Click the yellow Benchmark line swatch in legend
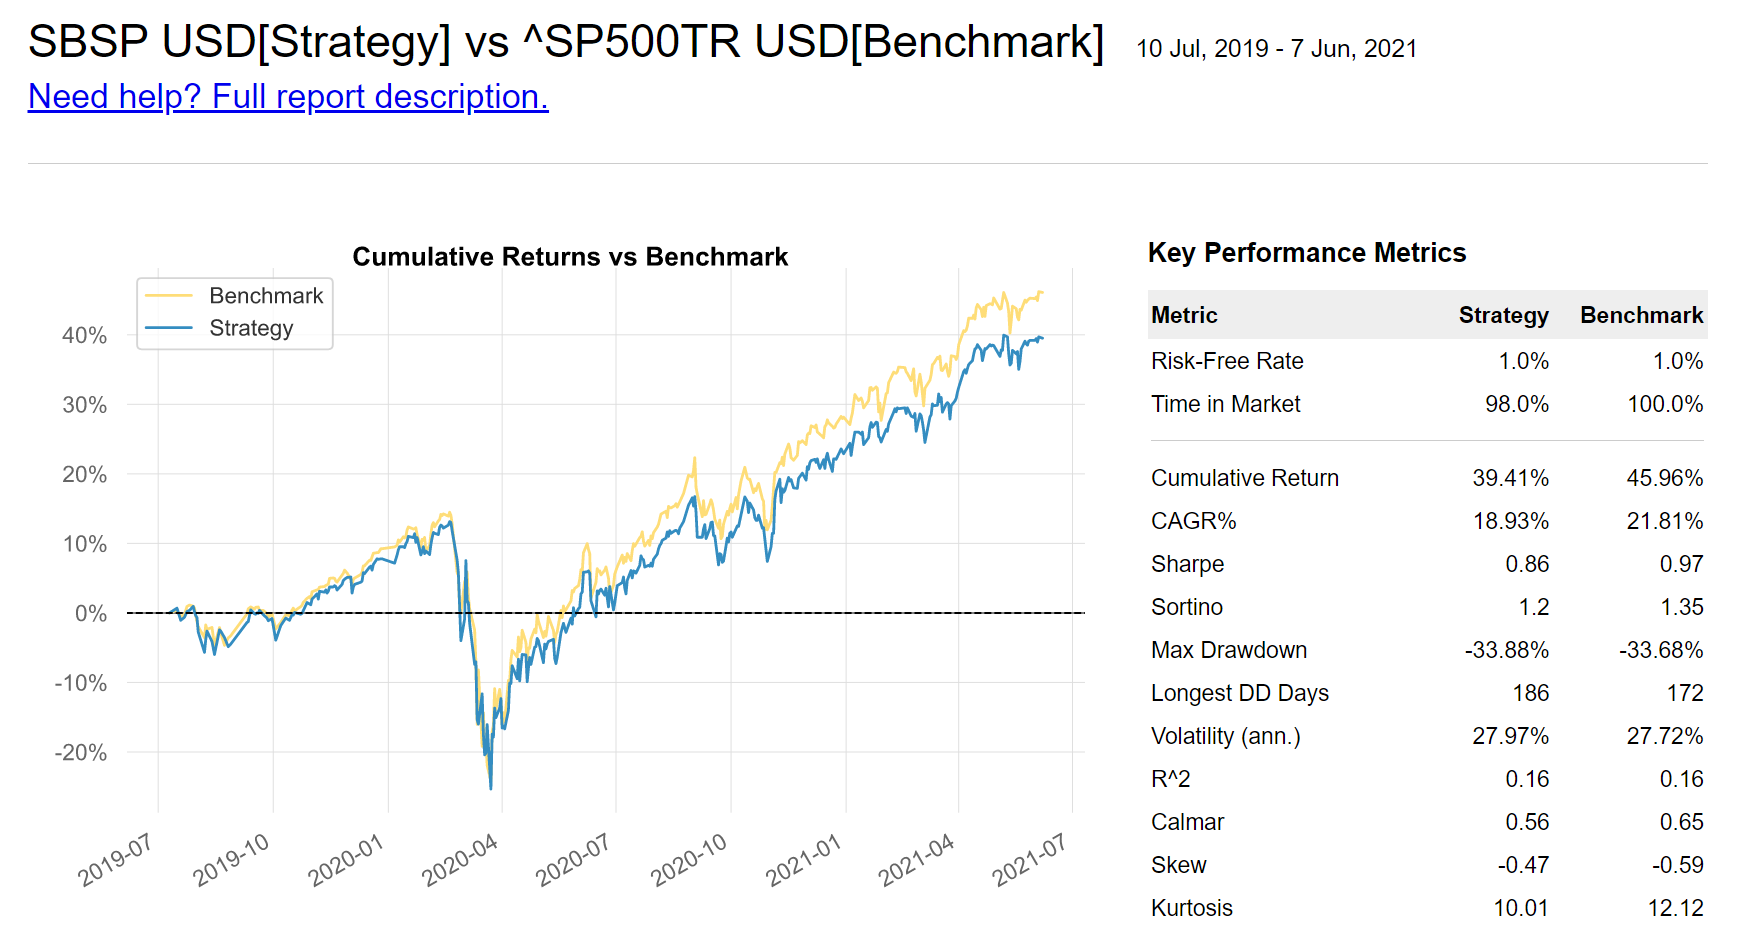The image size is (1756, 927). tap(169, 296)
